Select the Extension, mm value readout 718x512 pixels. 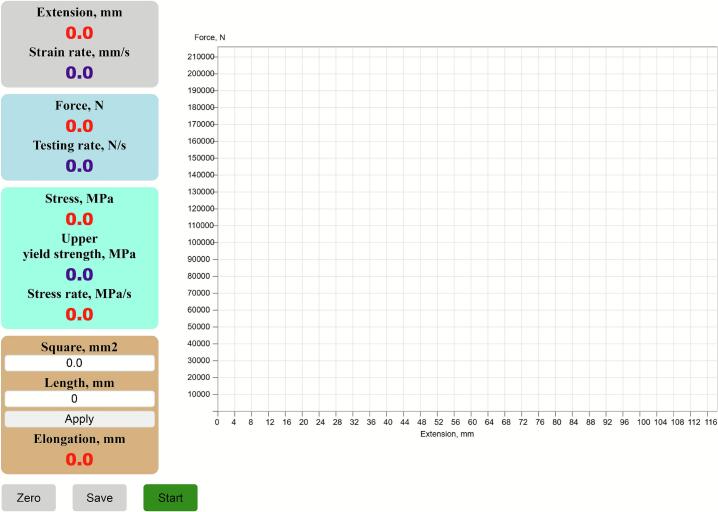(79, 33)
